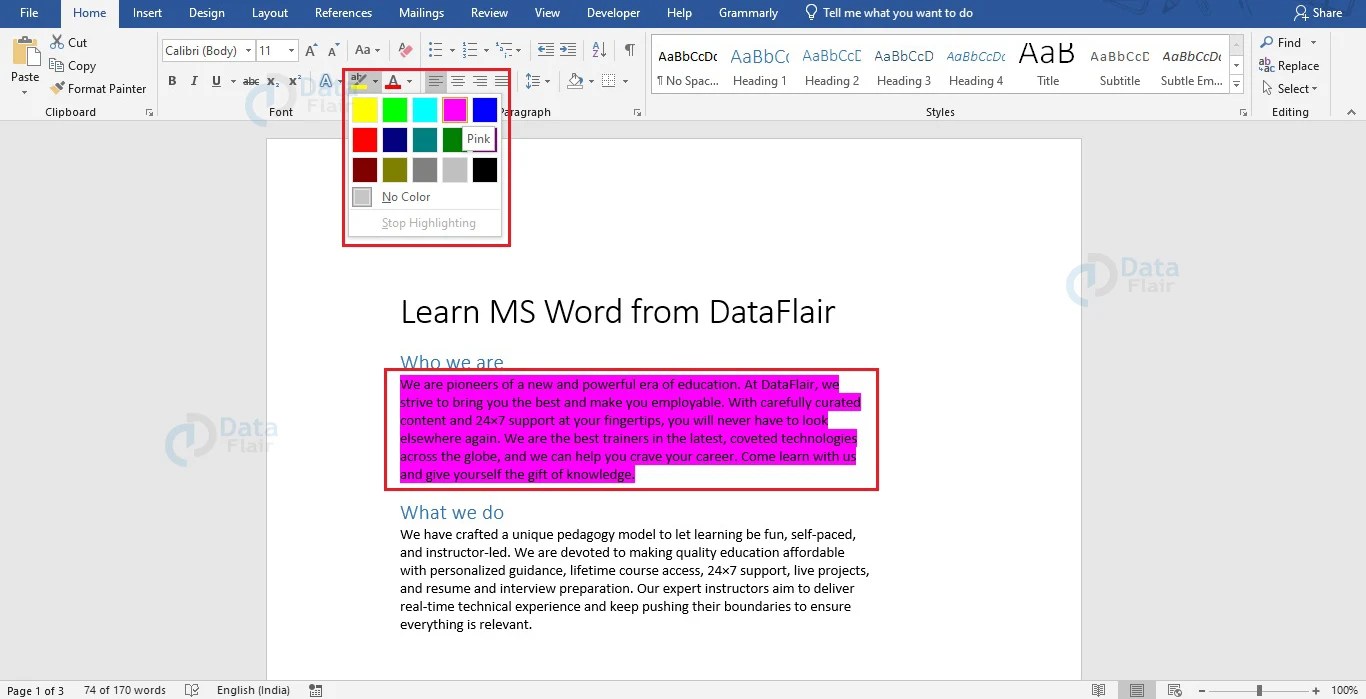The image size is (1366, 699).
Task: Select Stop Highlighting from the highlight menu
Action: click(427, 222)
